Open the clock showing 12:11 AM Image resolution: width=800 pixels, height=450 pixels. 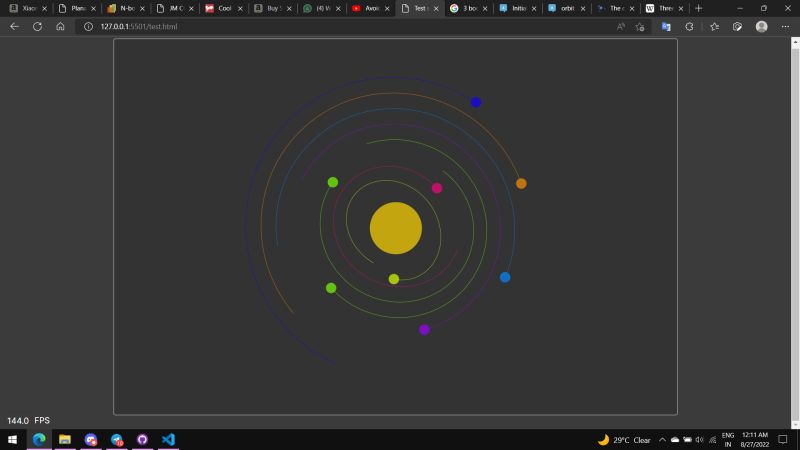point(755,440)
